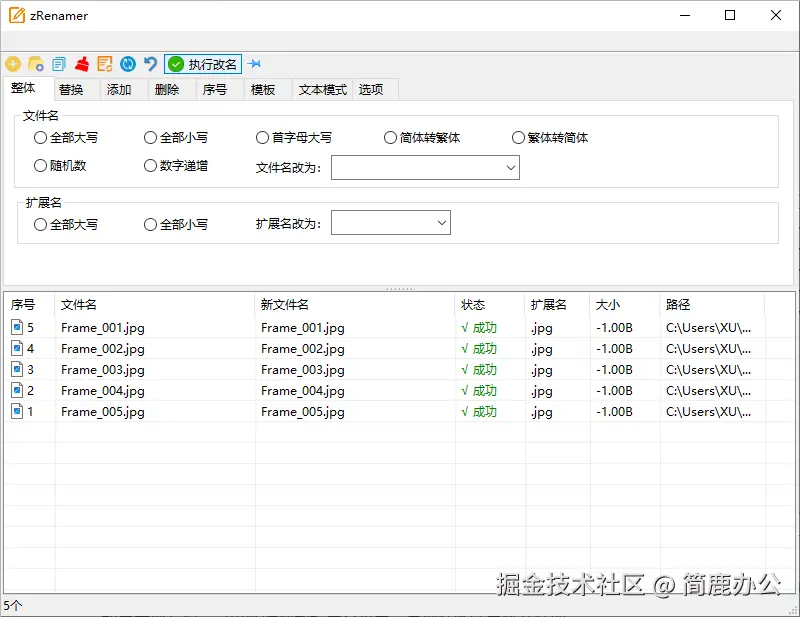Select Frame_001.jpg in 文件名 column
This screenshot has width=800, height=617.
[x=103, y=328]
